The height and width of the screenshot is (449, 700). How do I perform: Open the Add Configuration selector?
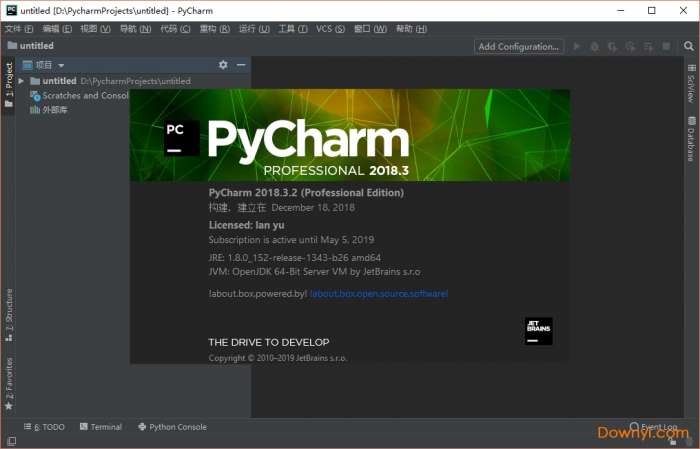(x=518, y=46)
